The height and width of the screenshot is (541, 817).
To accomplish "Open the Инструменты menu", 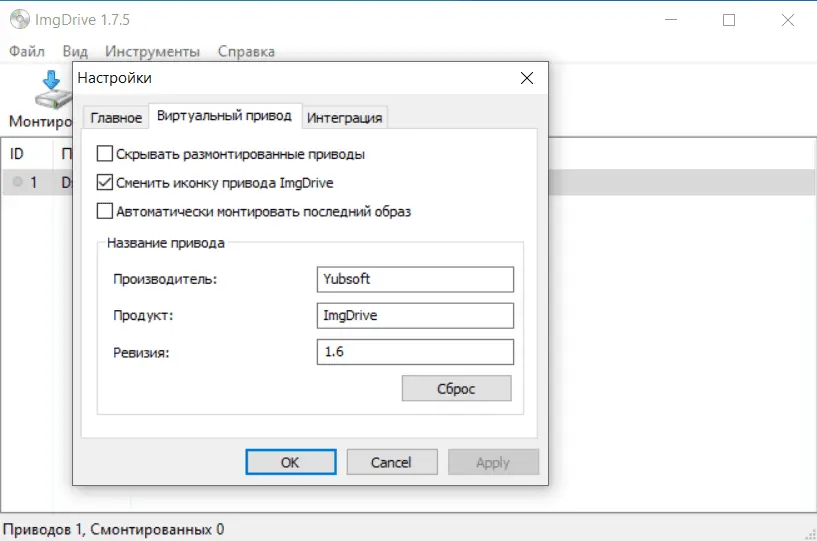I will (152, 51).
